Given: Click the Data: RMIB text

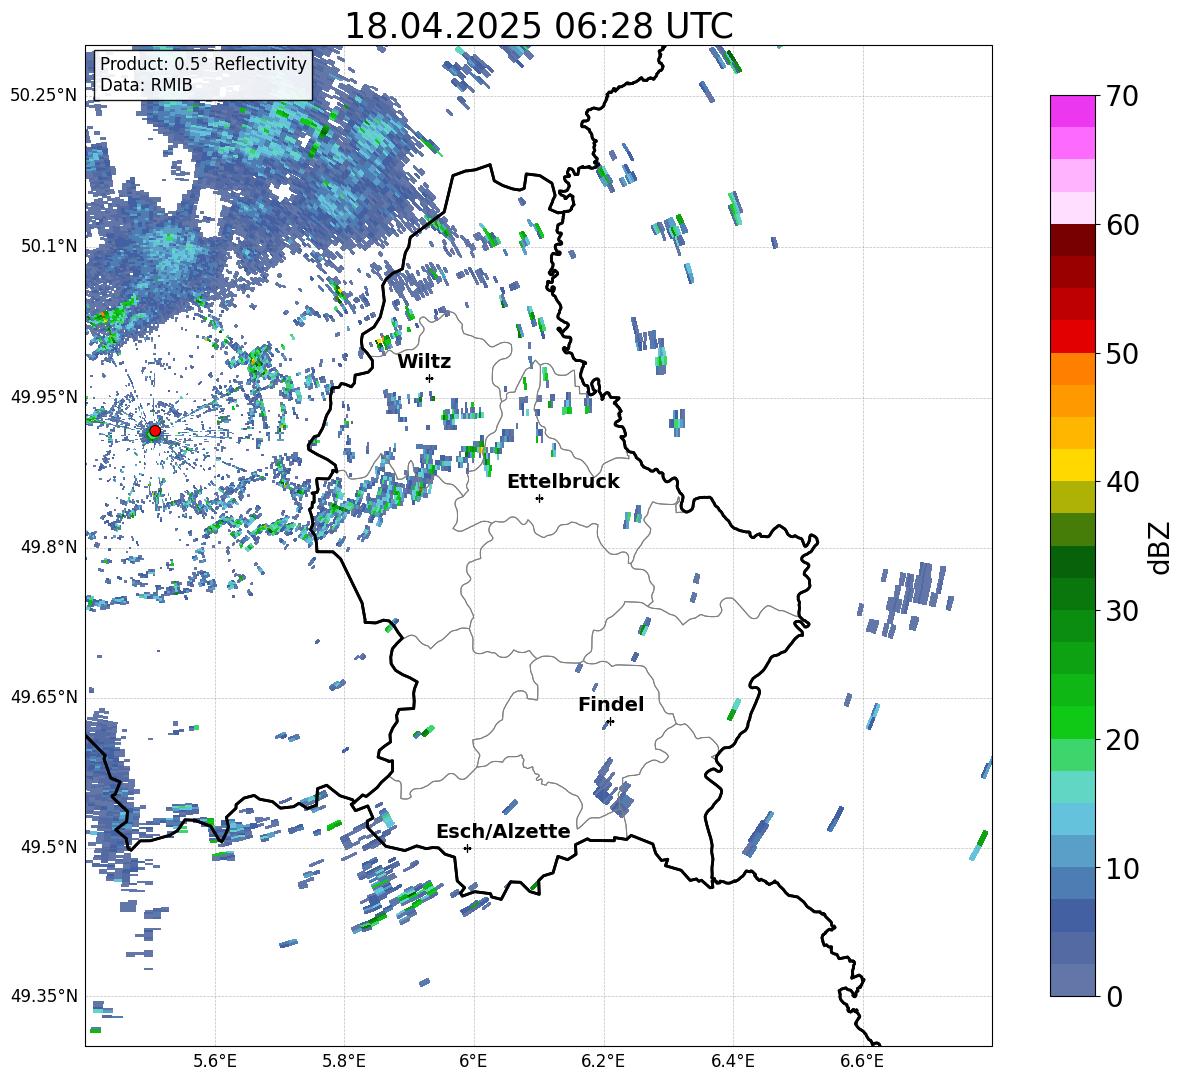Looking at the screenshot, I should click(146, 85).
